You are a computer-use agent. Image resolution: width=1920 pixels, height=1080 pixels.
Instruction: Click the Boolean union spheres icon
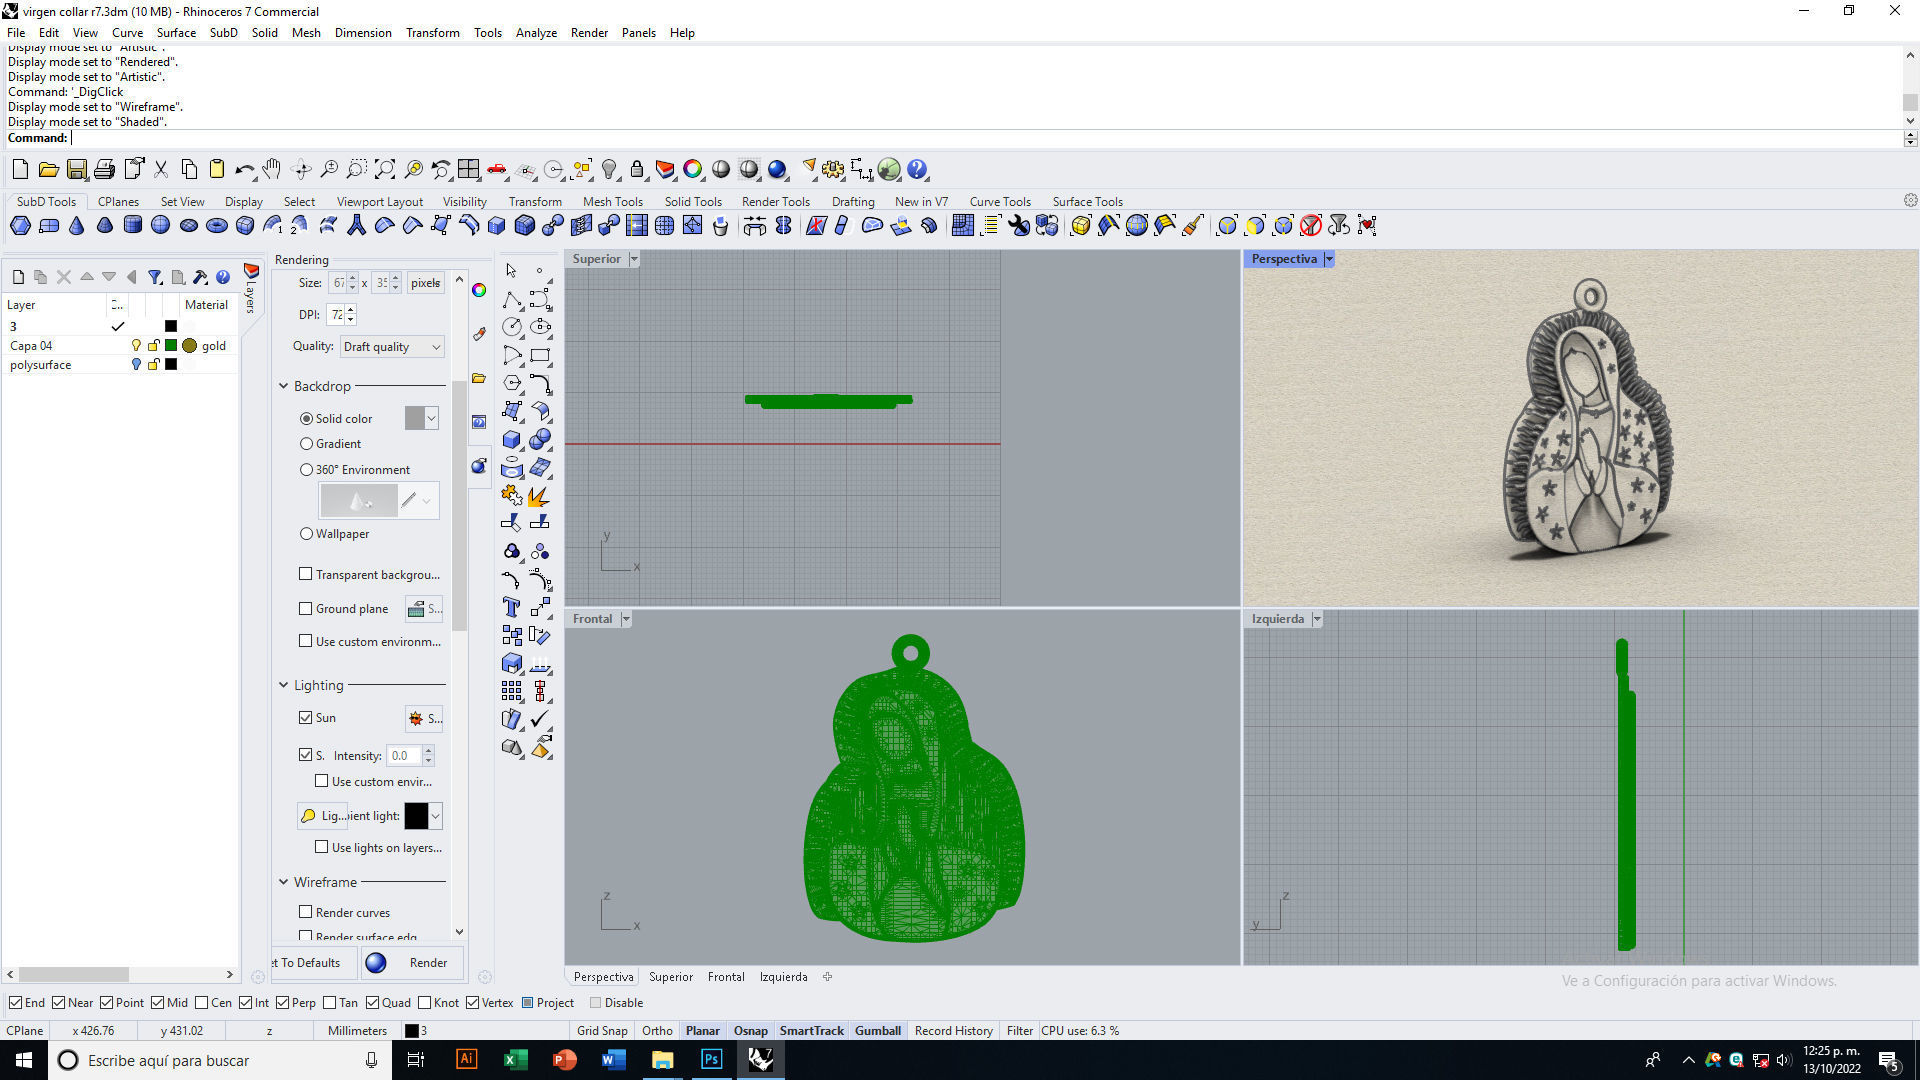540,439
